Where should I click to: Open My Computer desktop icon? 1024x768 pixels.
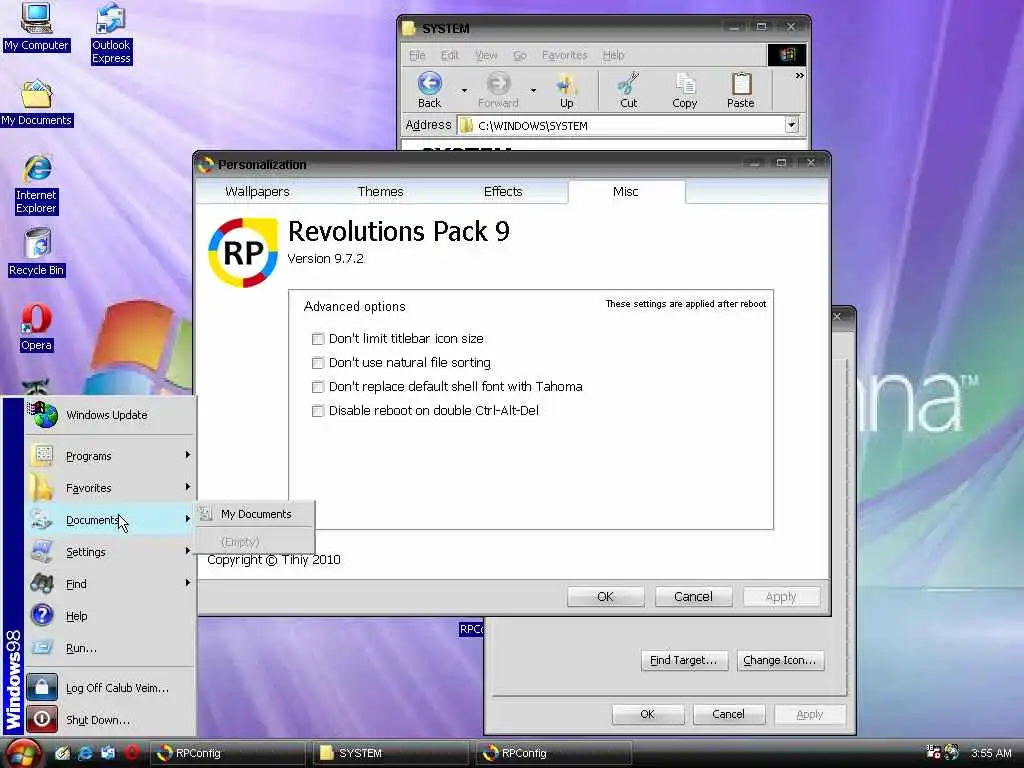[36, 26]
